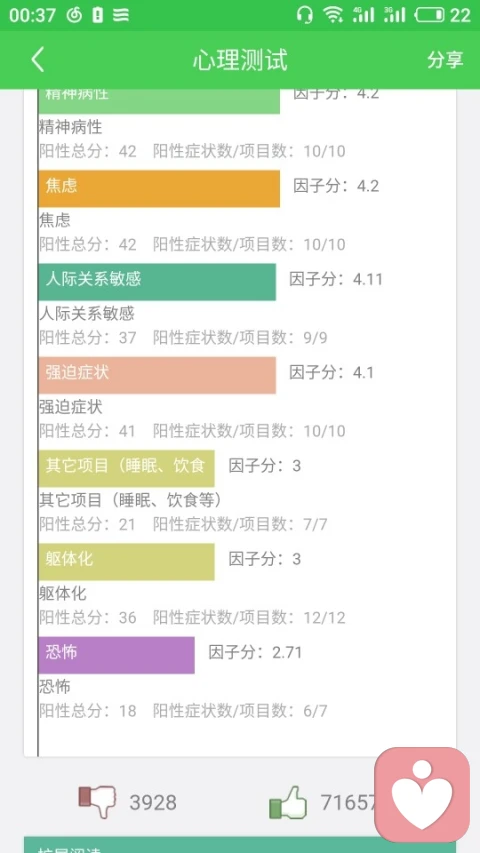Select the yellow 躯体化 bar
The width and height of the screenshot is (480, 853).
pos(126,561)
